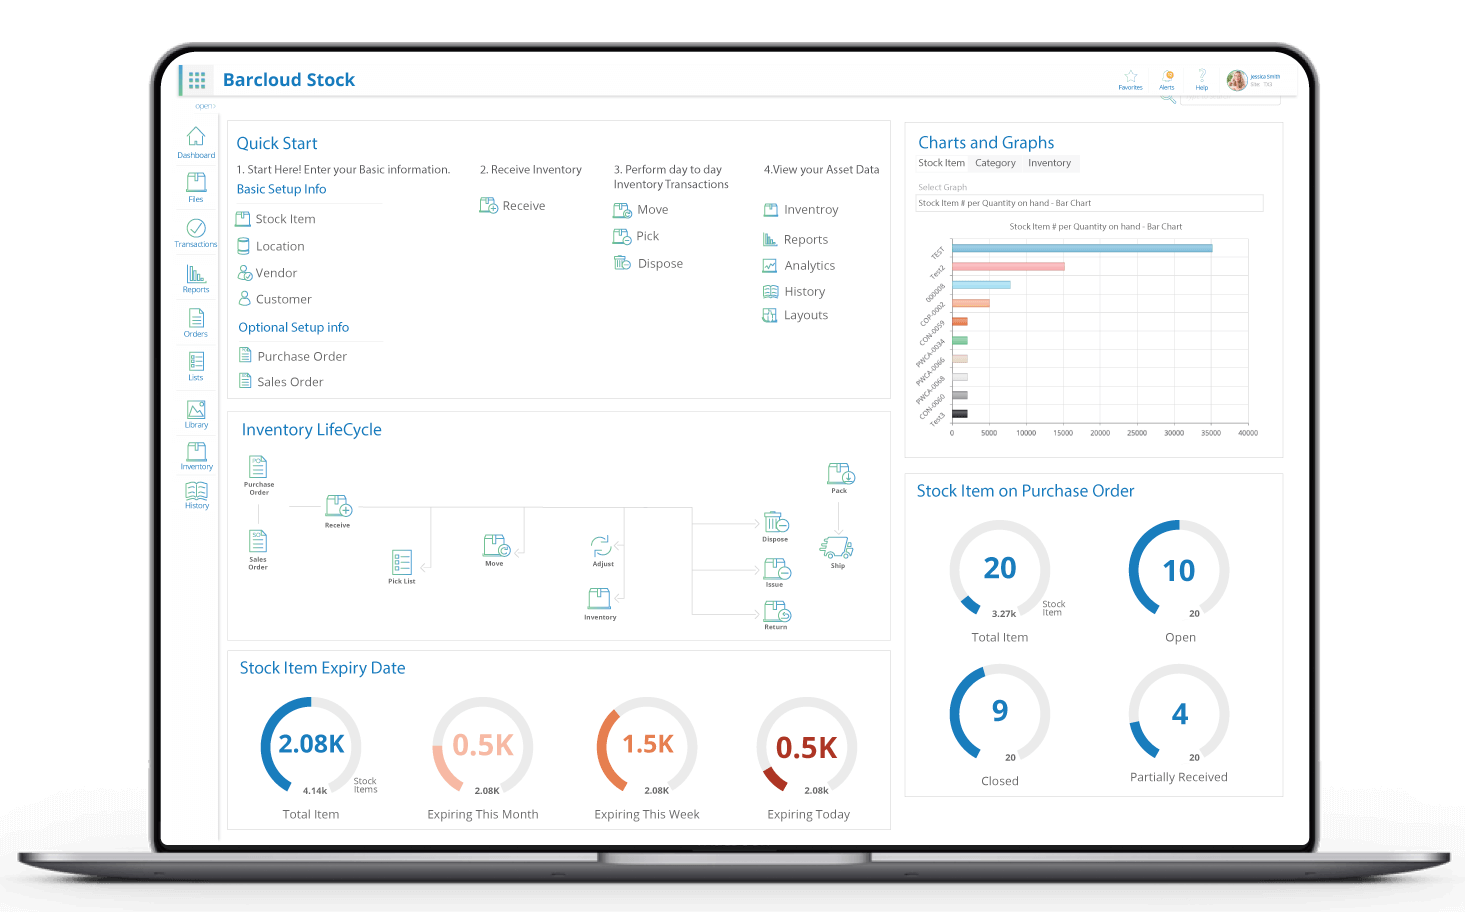This screenshot has width=1465, height=912.
Task: Open the Select Graph dropdown
Action: (1090, 203)
